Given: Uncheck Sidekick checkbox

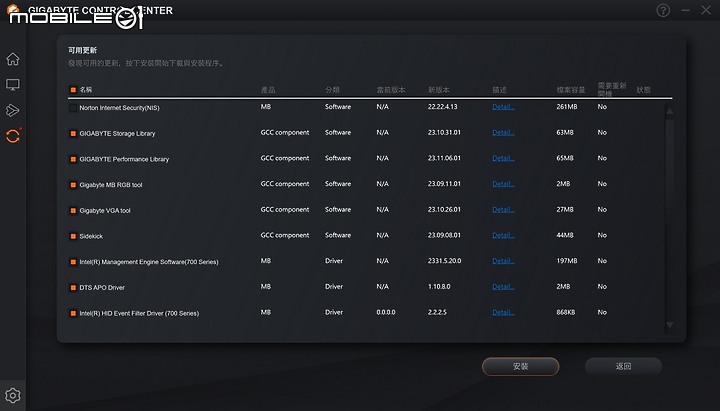Looking at the screenshot, I should 73,236.
